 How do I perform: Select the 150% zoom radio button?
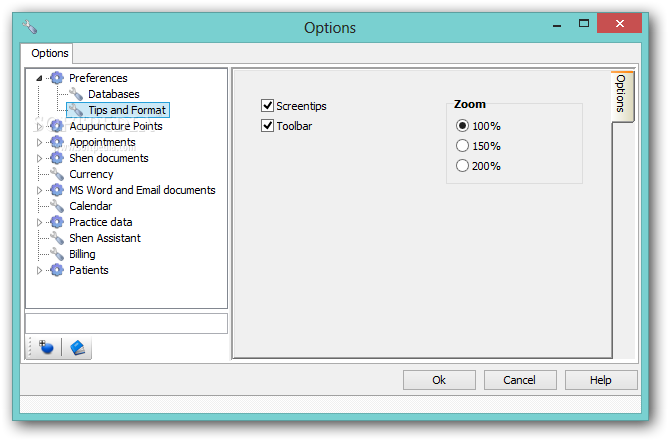tap(462, 146)
